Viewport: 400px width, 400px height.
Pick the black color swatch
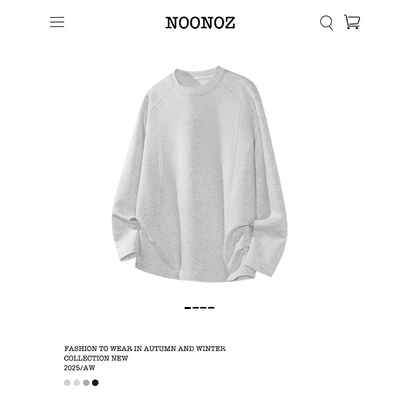click(x=95, y=383)
